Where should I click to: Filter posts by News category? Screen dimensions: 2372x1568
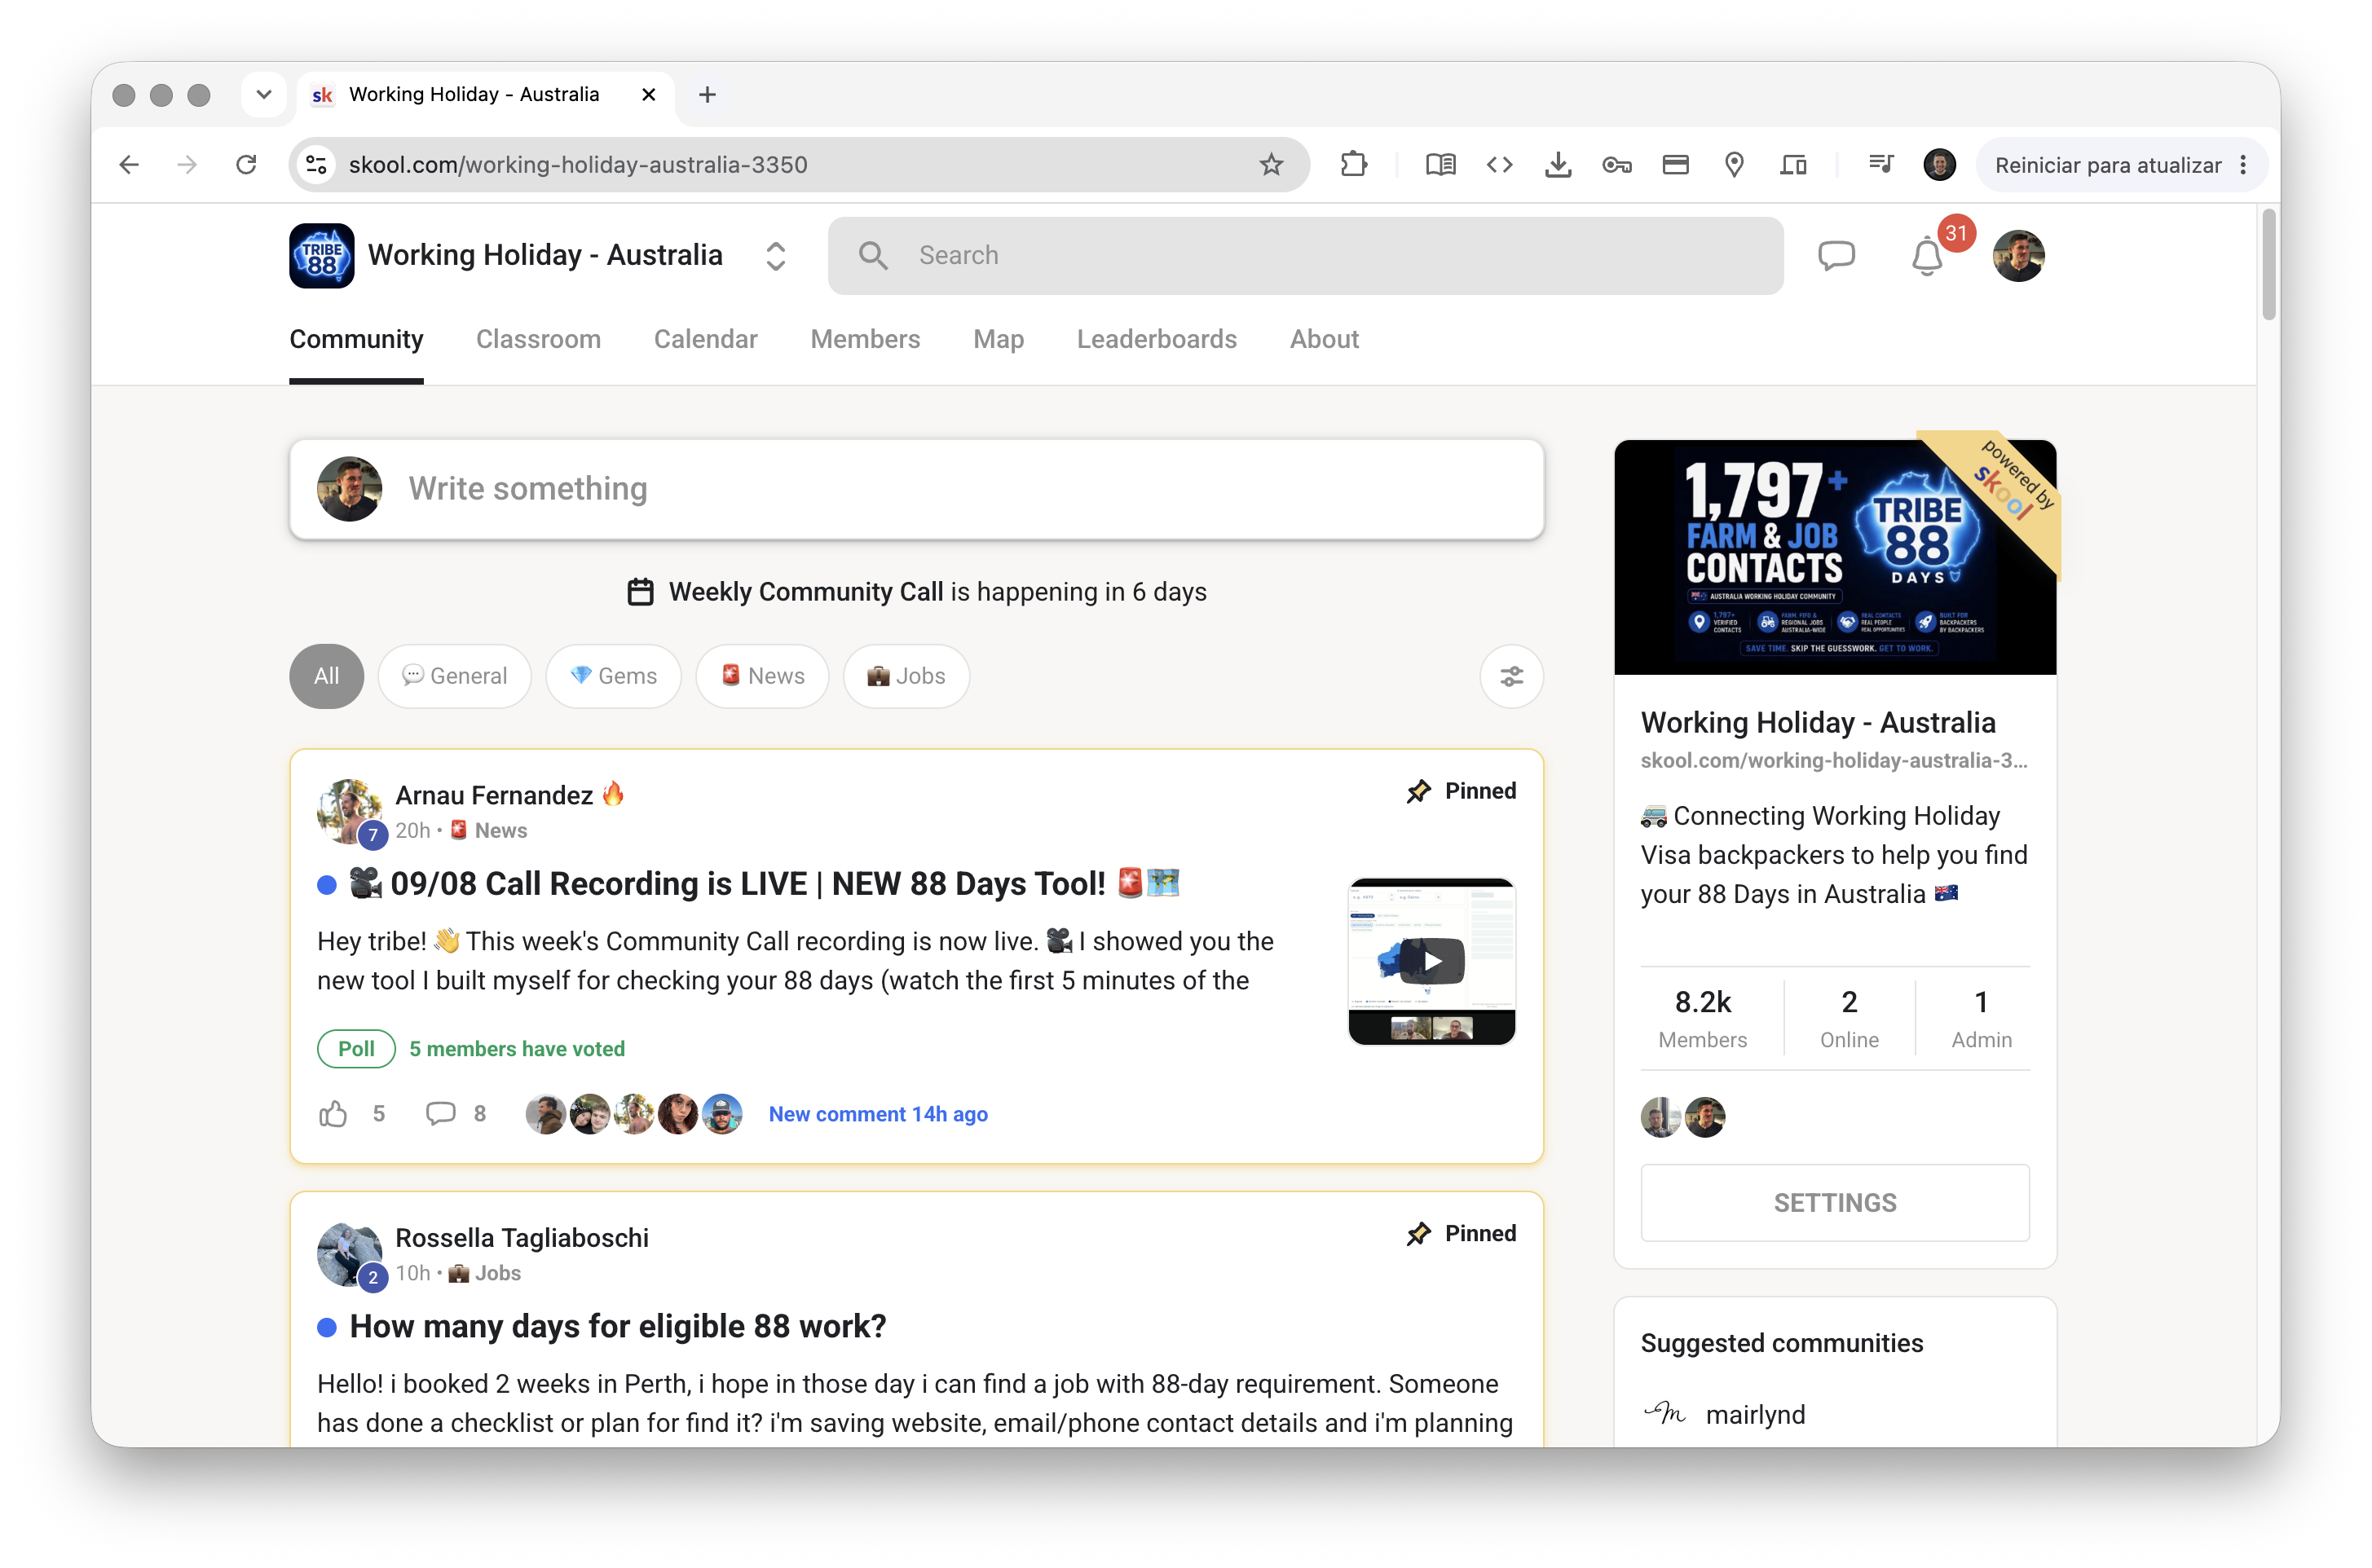click(x=763, y=677)
